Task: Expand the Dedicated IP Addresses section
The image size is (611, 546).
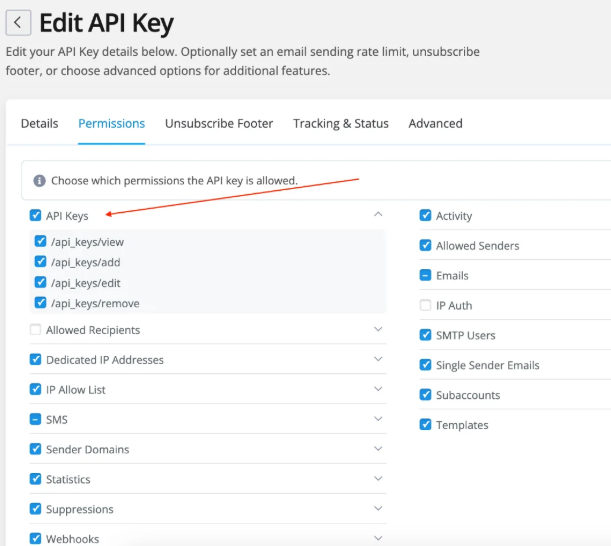Action: 378,360
